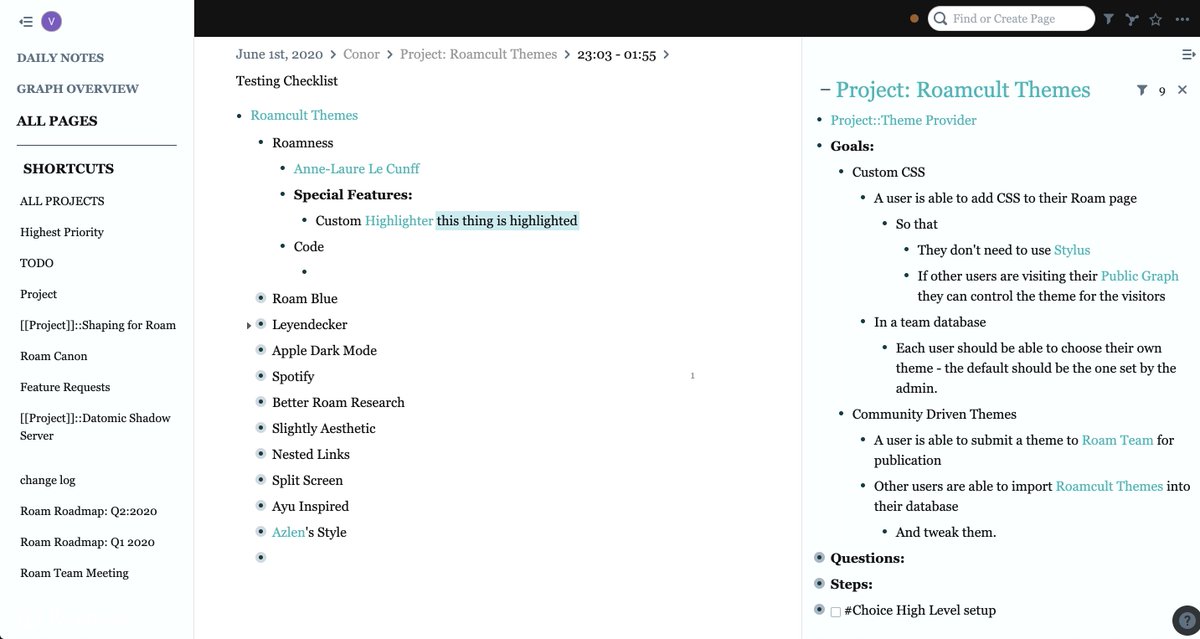Focus the Find or Create Page field
Image resolution: width=1200 pixels, height=639 pixels.
click(x=1011, y=19)
